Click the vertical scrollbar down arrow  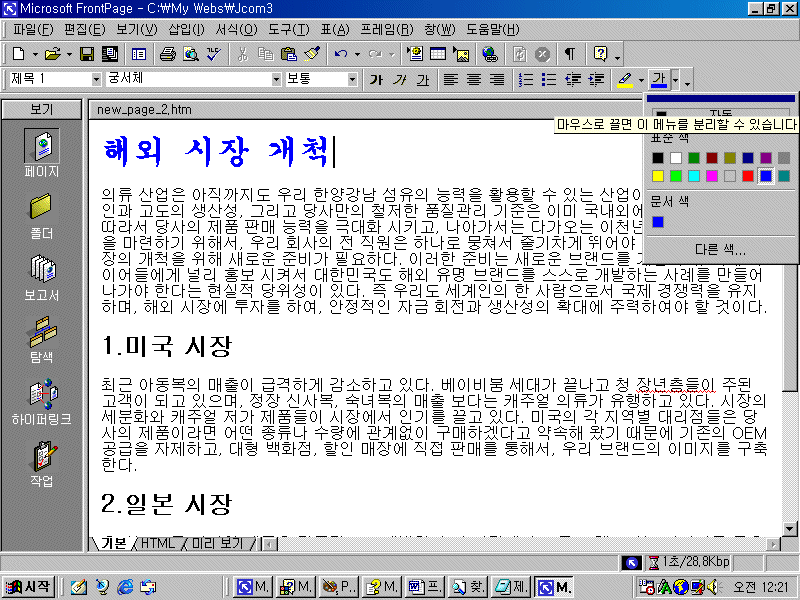click(x=789, y=529)
